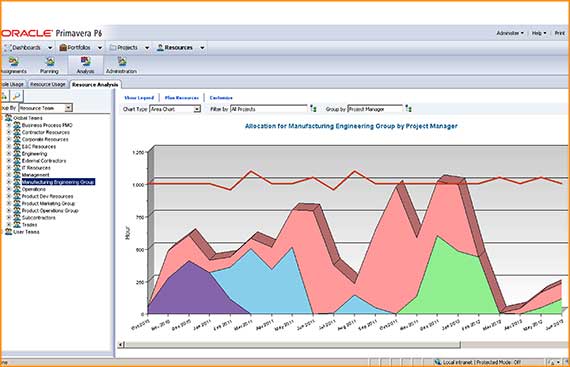Open the Chart Type Area Chart dropdown
Image resolution: width=570 pixels, height=367 pixels.
[x=197, y=109]
